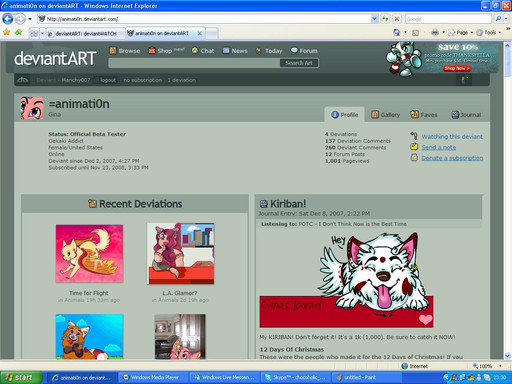This screenshot has width=512, height=384.
Task: Click the Search Art text field
Action: (x=194, y=63)
